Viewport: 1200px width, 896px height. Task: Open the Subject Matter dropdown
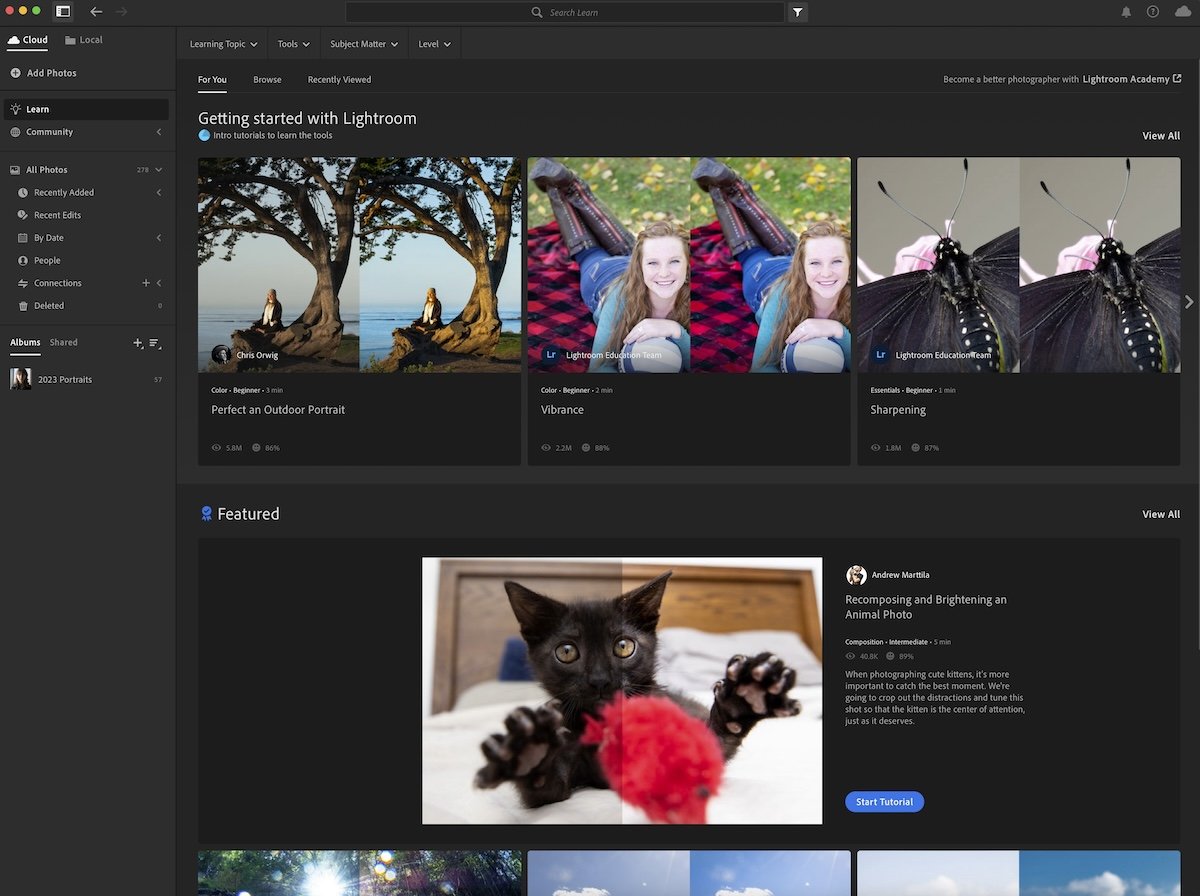pyautogui.click(x=364, y=44)
